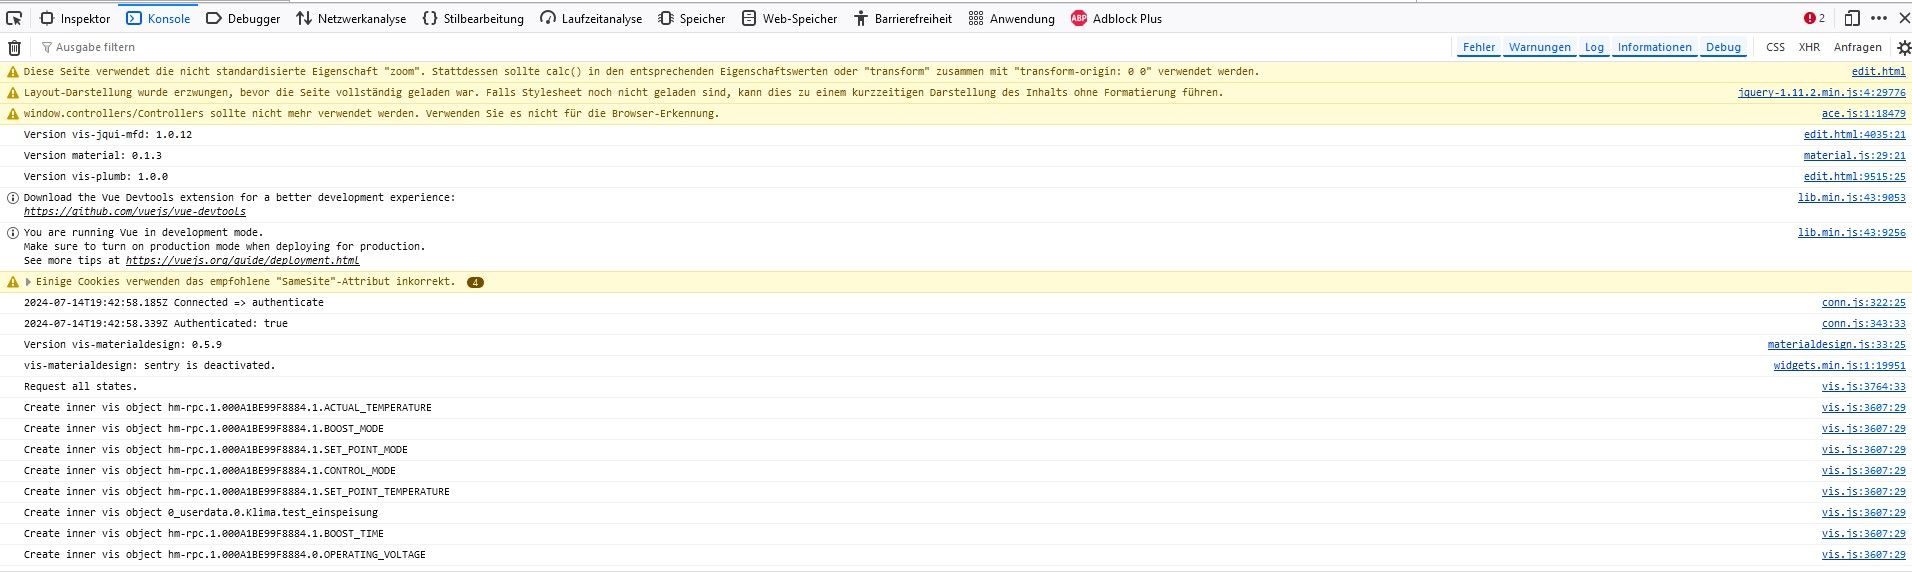
Task: Open the vue-devtools GitHub link
Action: [135, 211]
